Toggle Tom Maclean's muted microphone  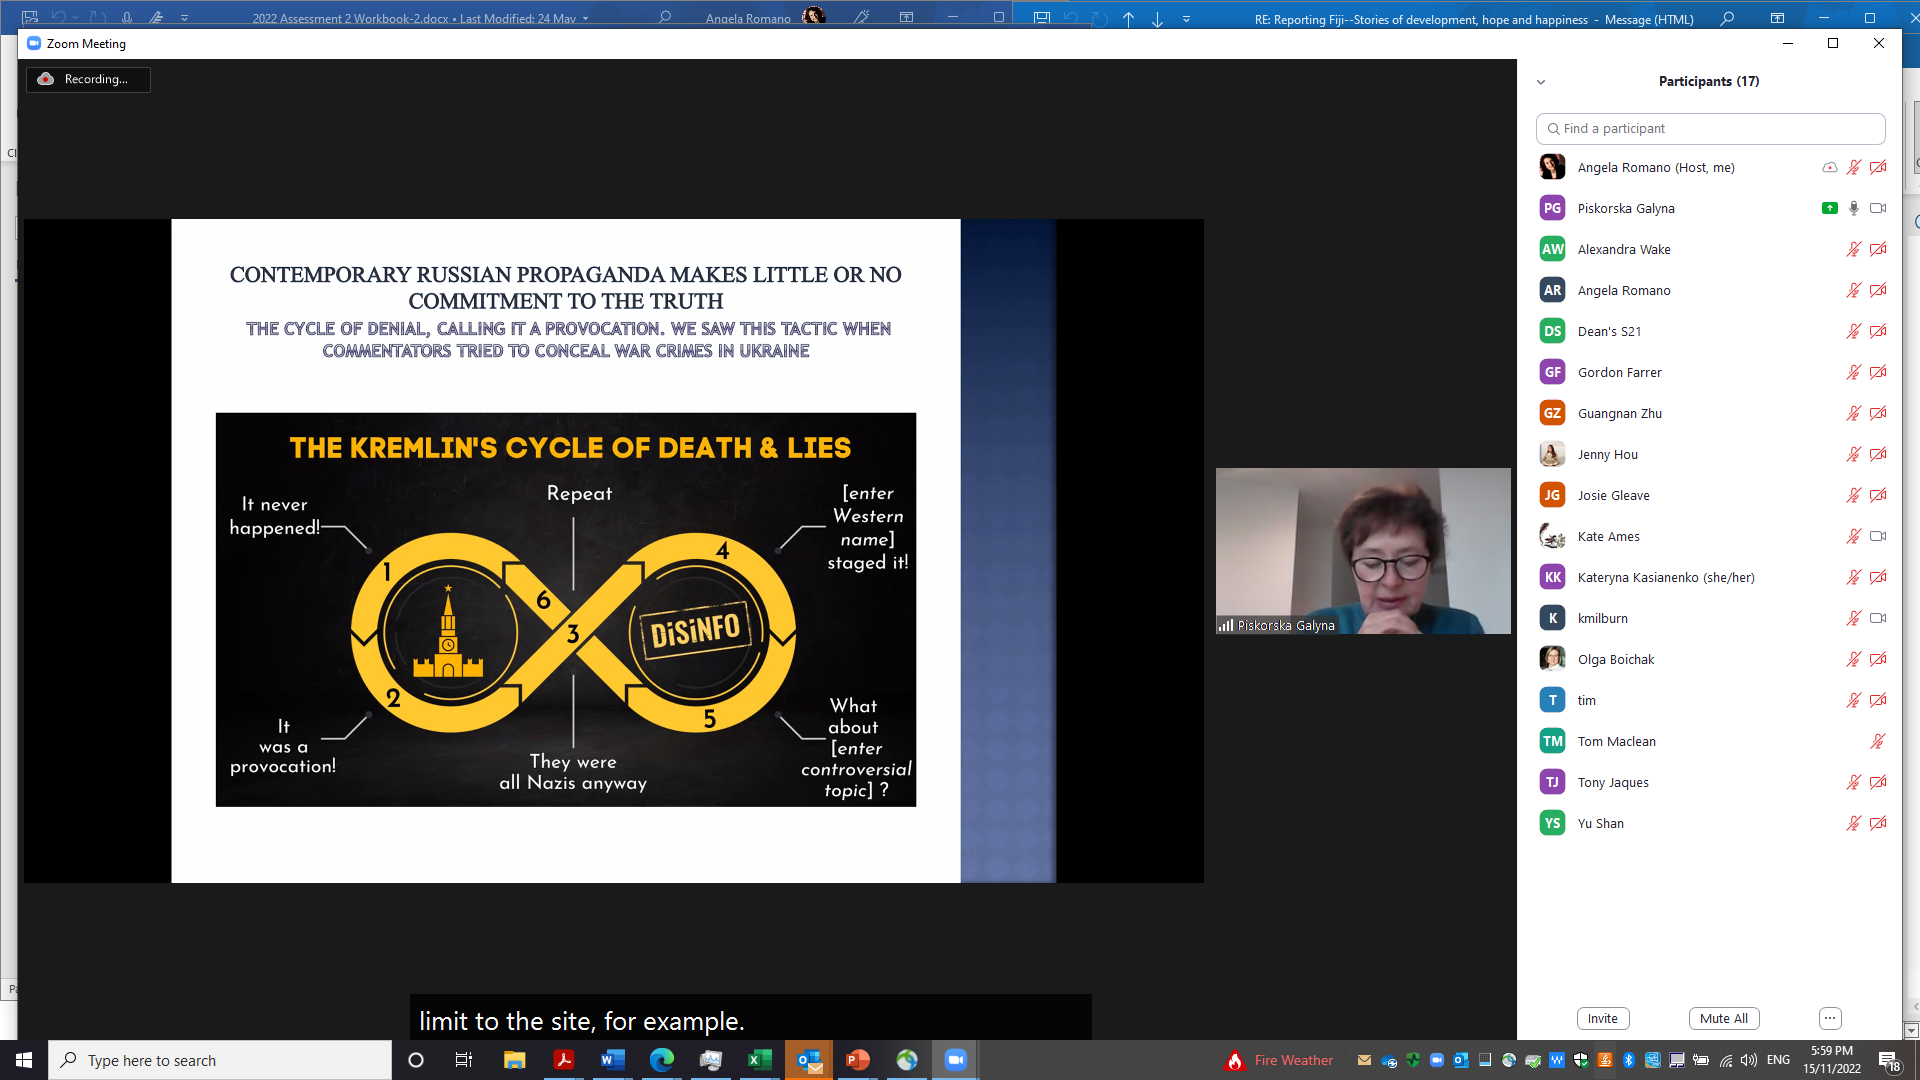[x=1877, y=741]
